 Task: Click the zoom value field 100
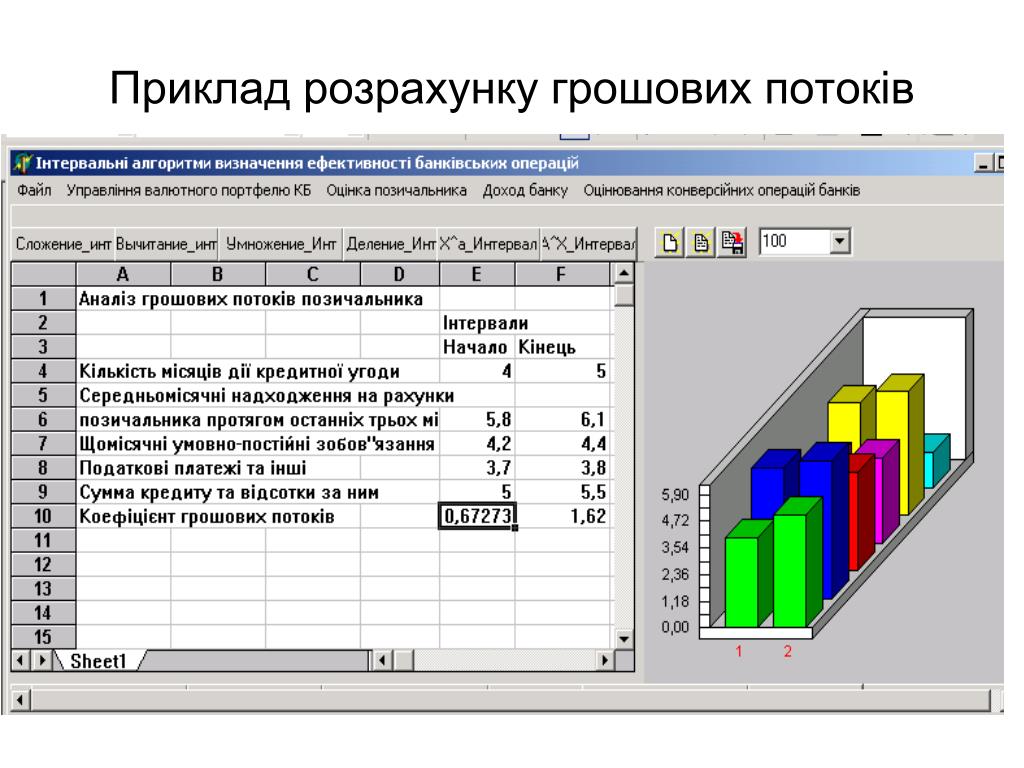795,242
